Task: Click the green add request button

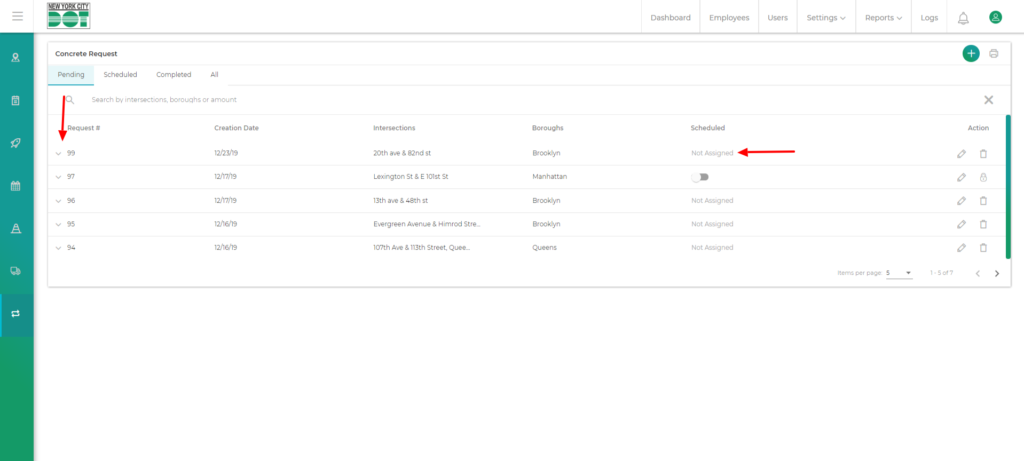Action: (970, 53)
